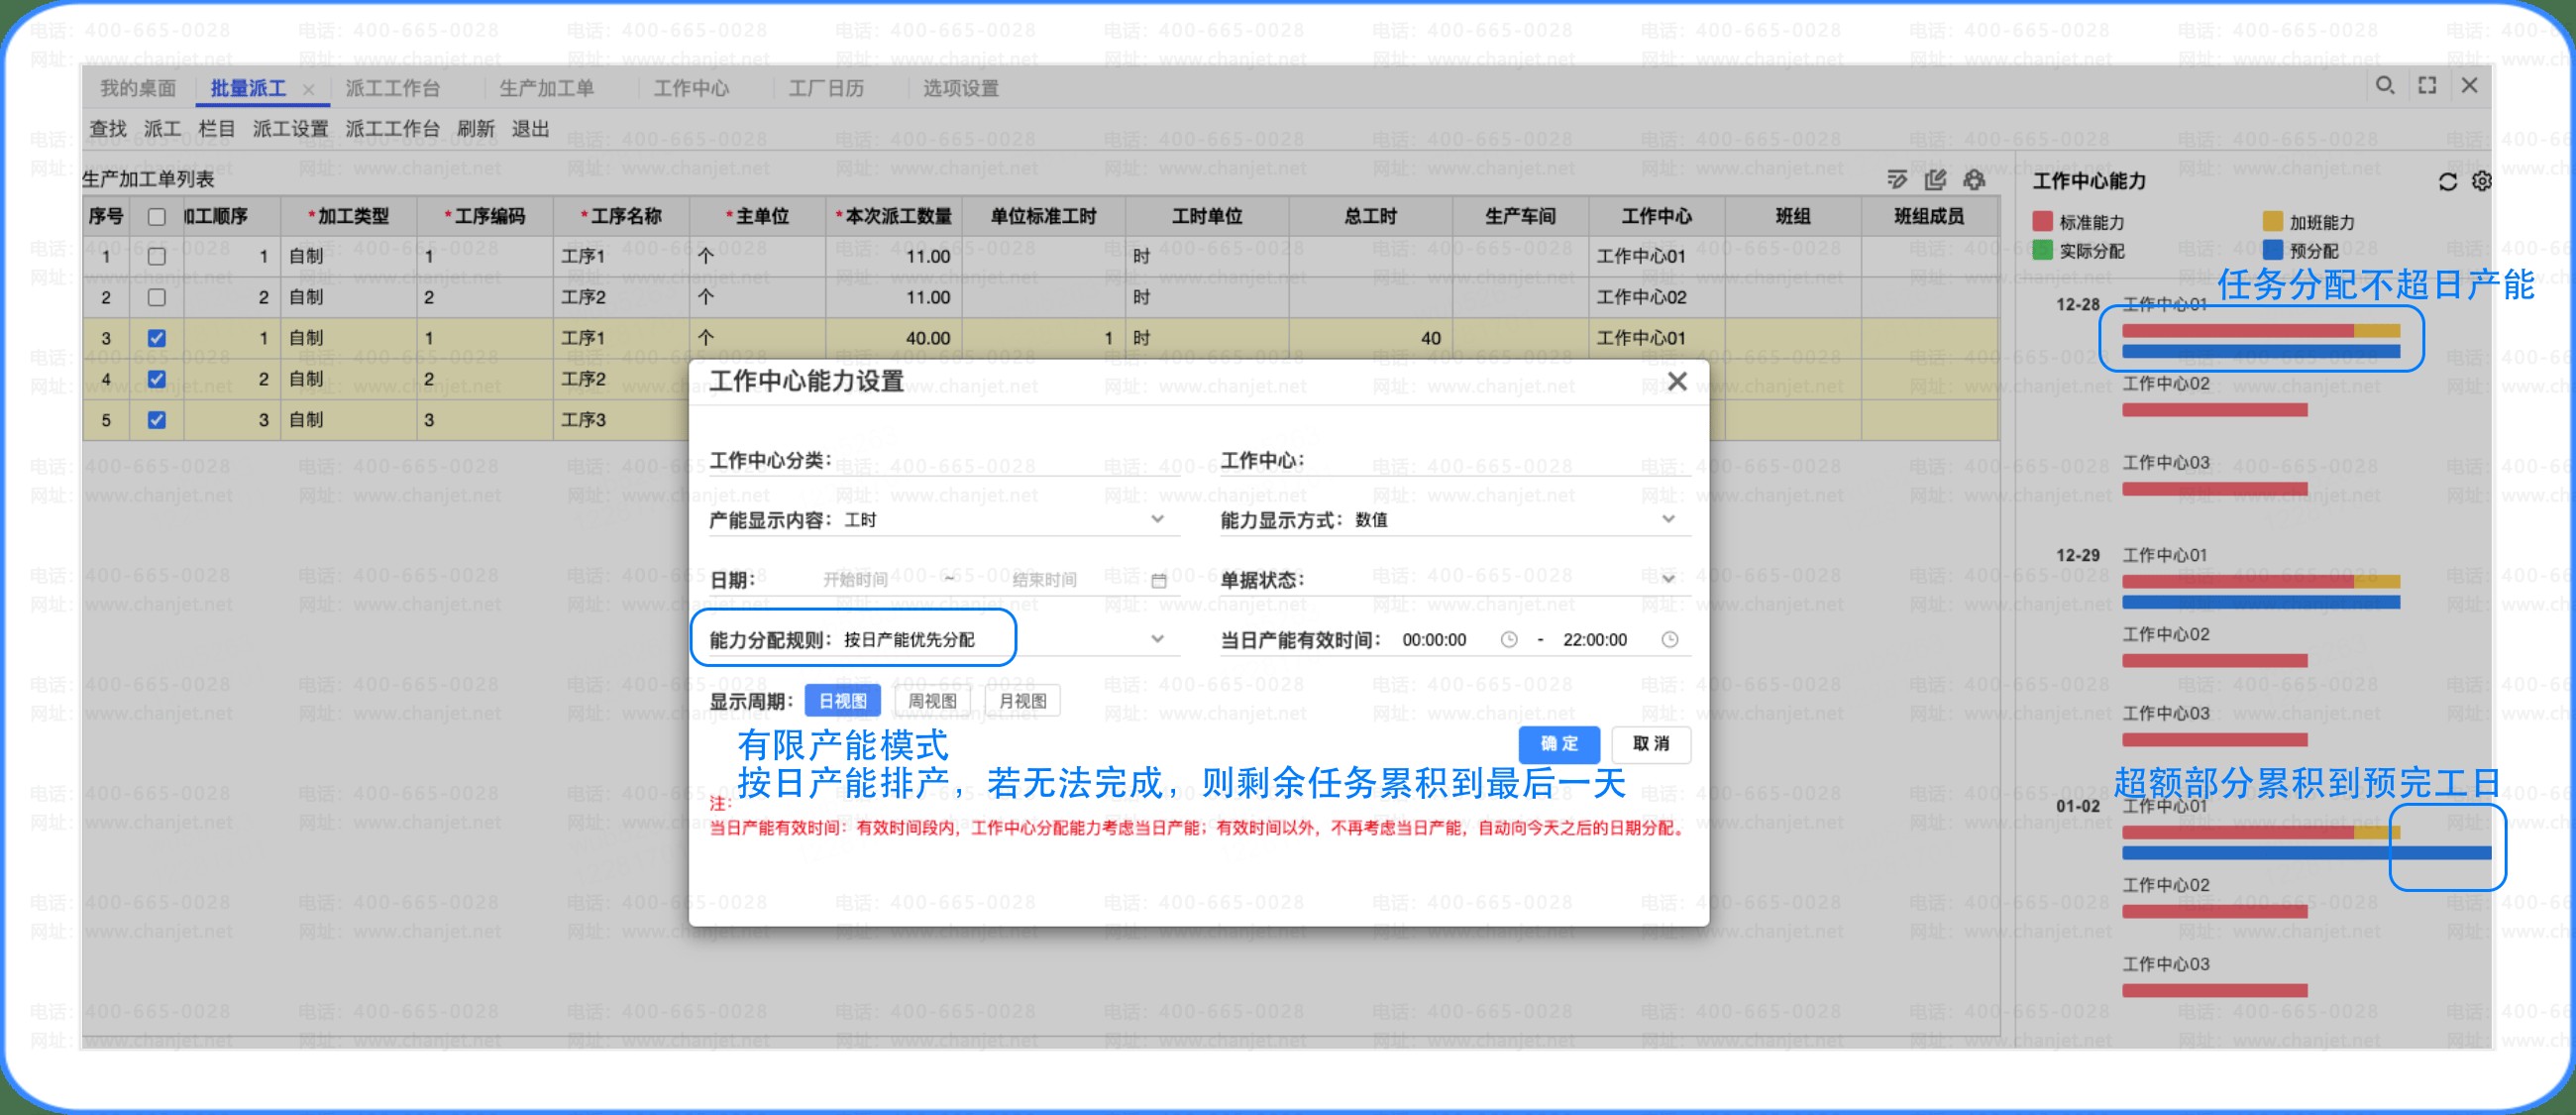Open work center capacity settings gear
Viewport: 2576px width, 1115px height.
point(2481,182)
